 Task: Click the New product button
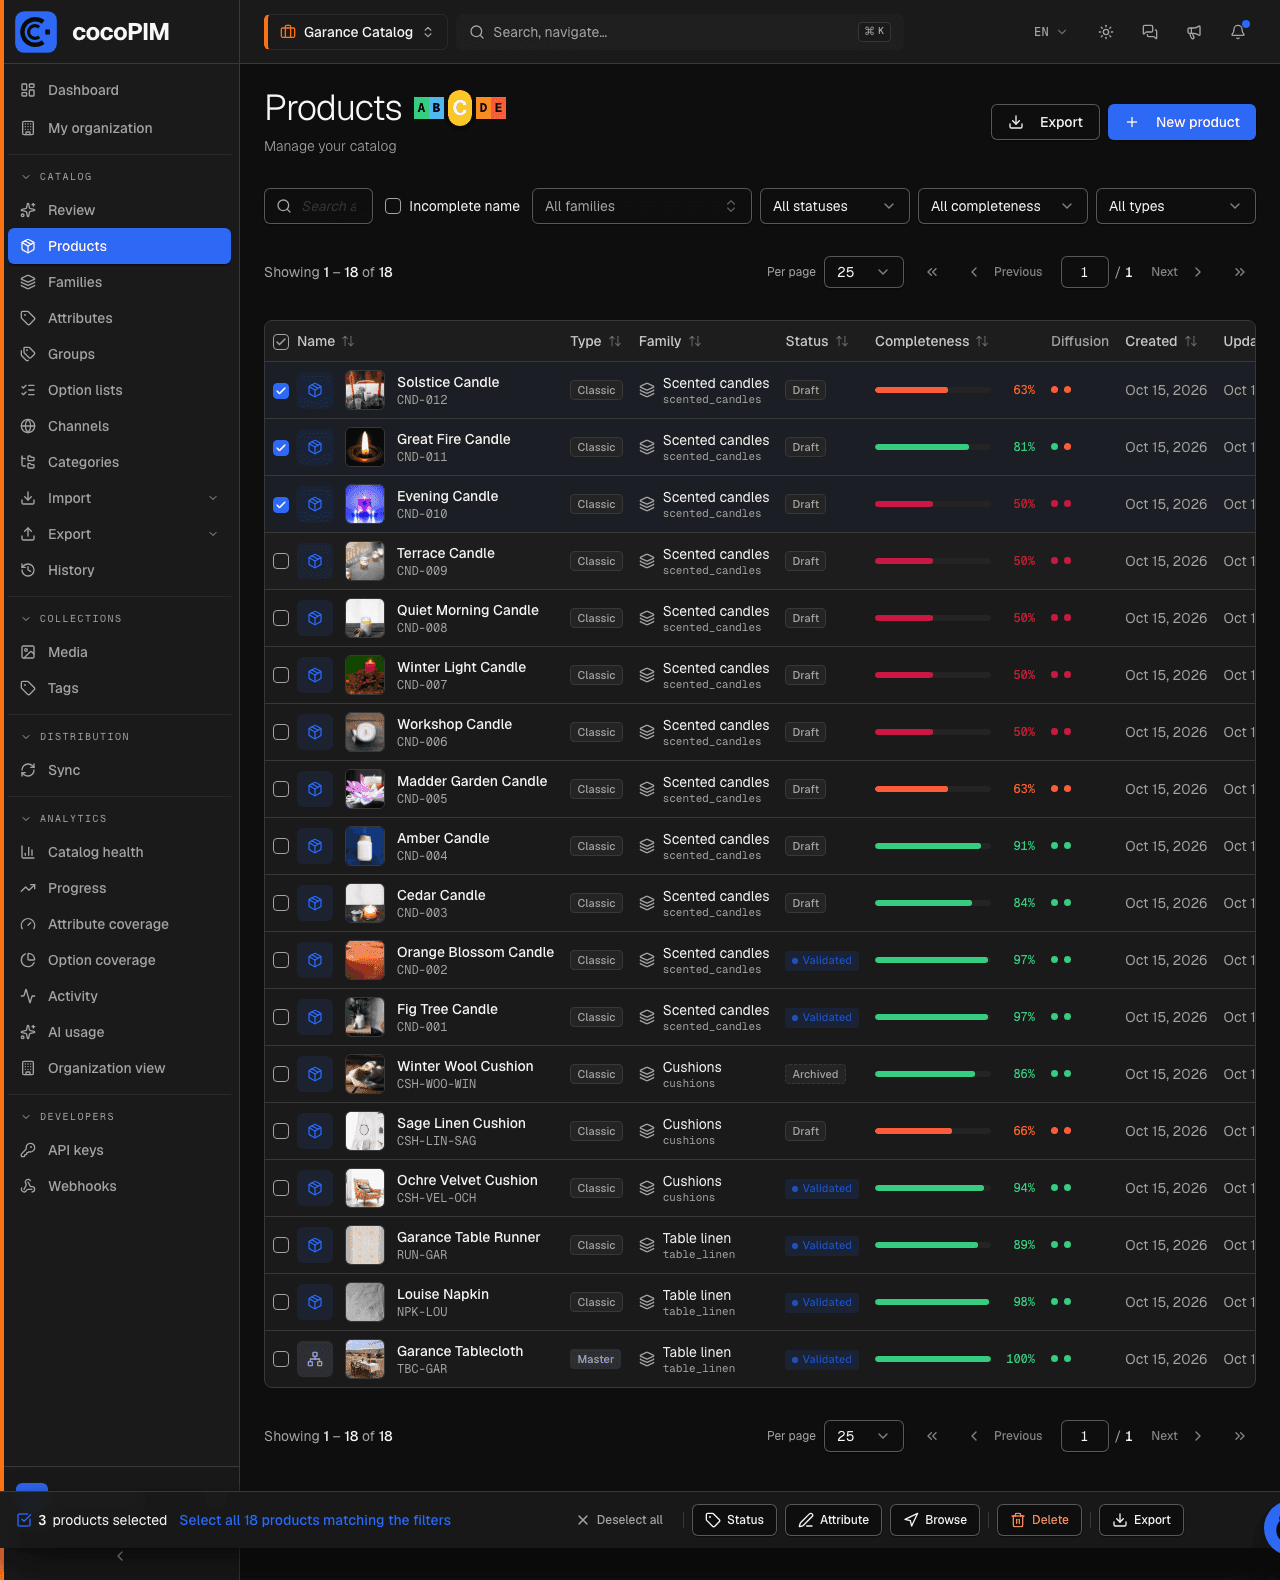1182,122
